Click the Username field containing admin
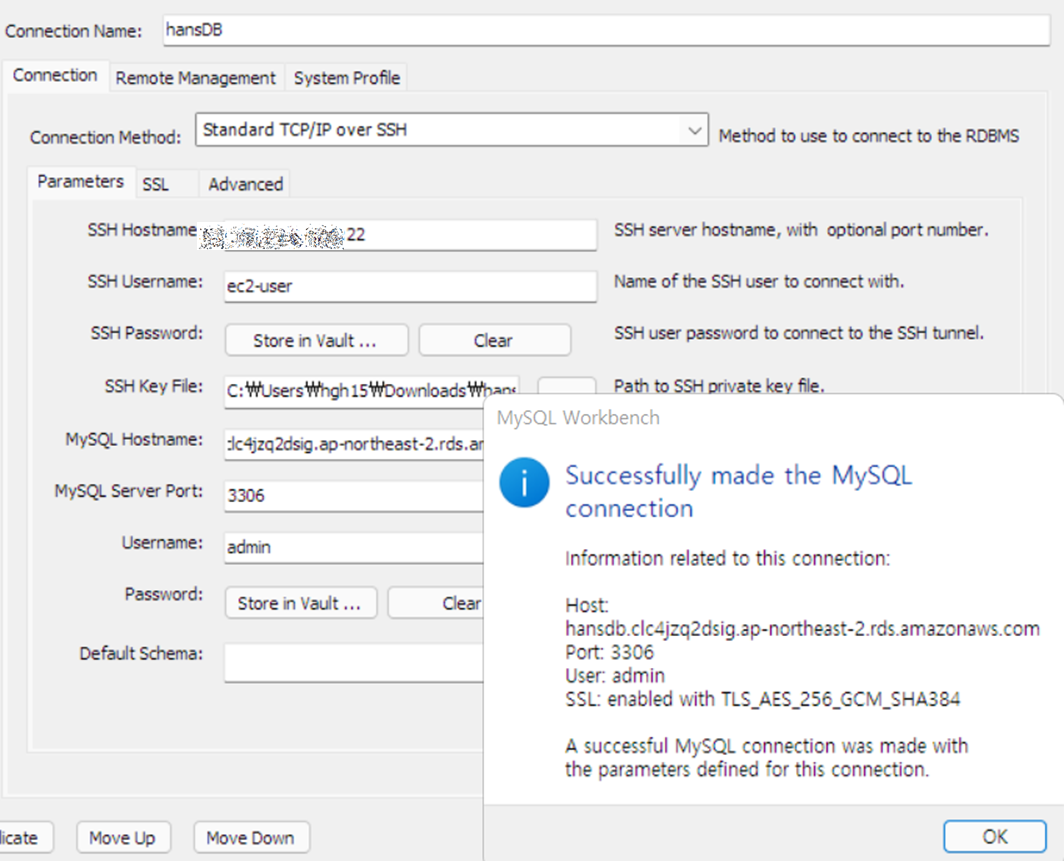The width and height of the screenshot is (1064, 861). [354, 547]
